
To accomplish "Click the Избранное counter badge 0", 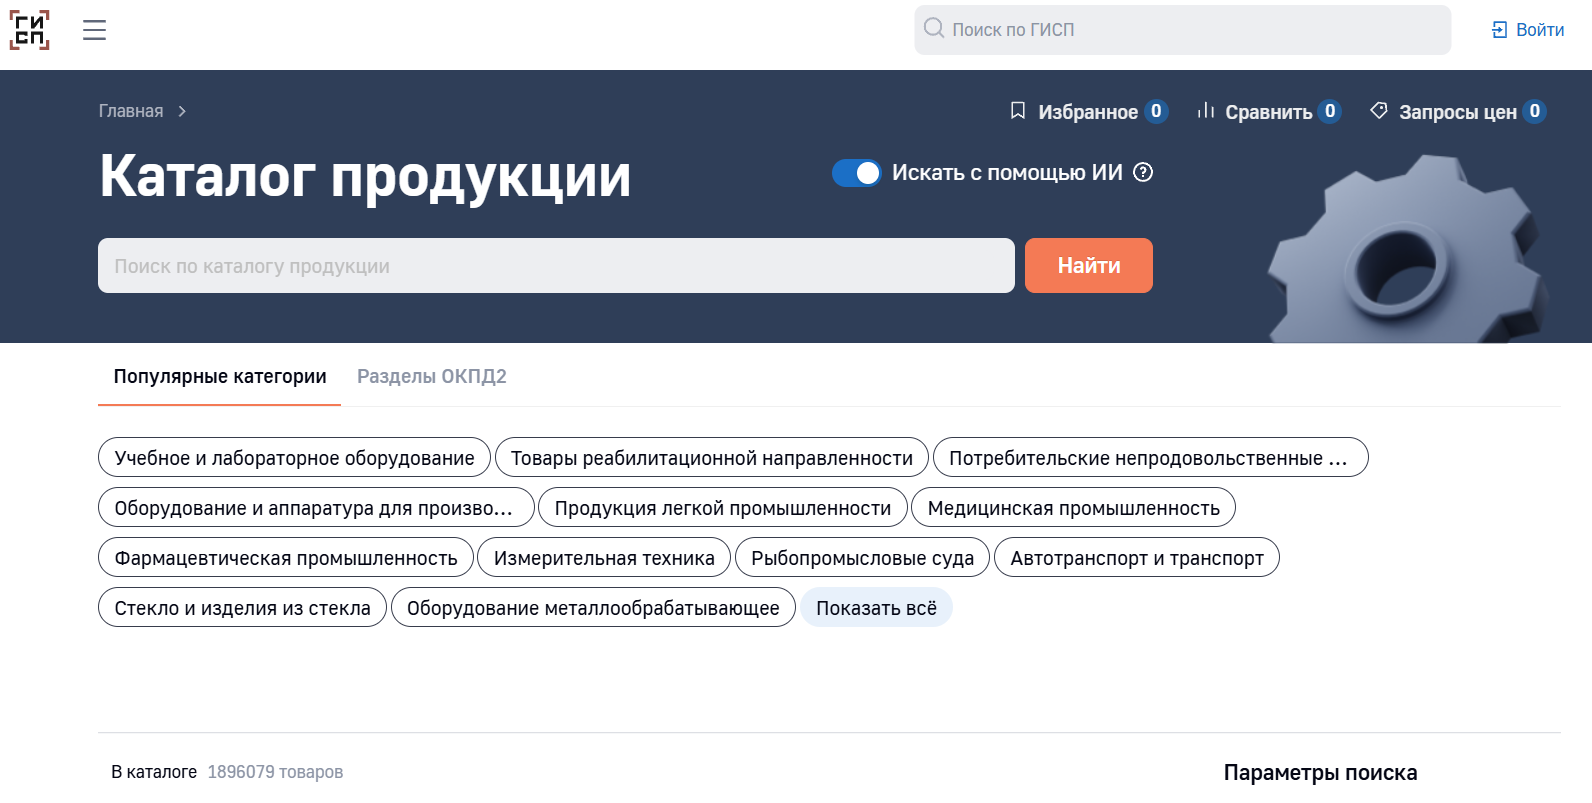I will pos(1156,111).
